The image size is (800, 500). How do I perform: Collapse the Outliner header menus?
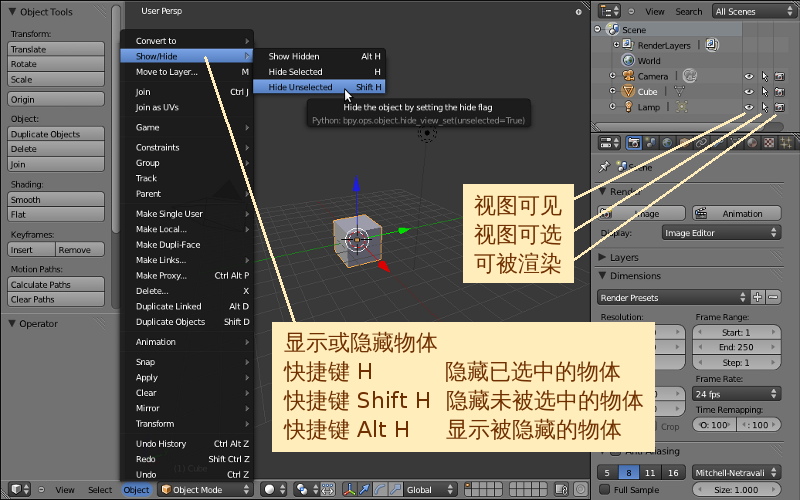[x=631, y=11]
